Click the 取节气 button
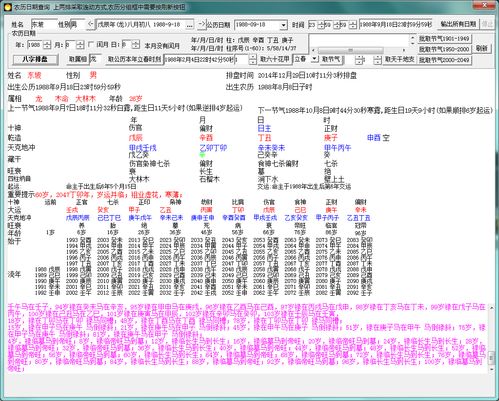This screenshot has width=499, height=401. click(x=331, y=59)
